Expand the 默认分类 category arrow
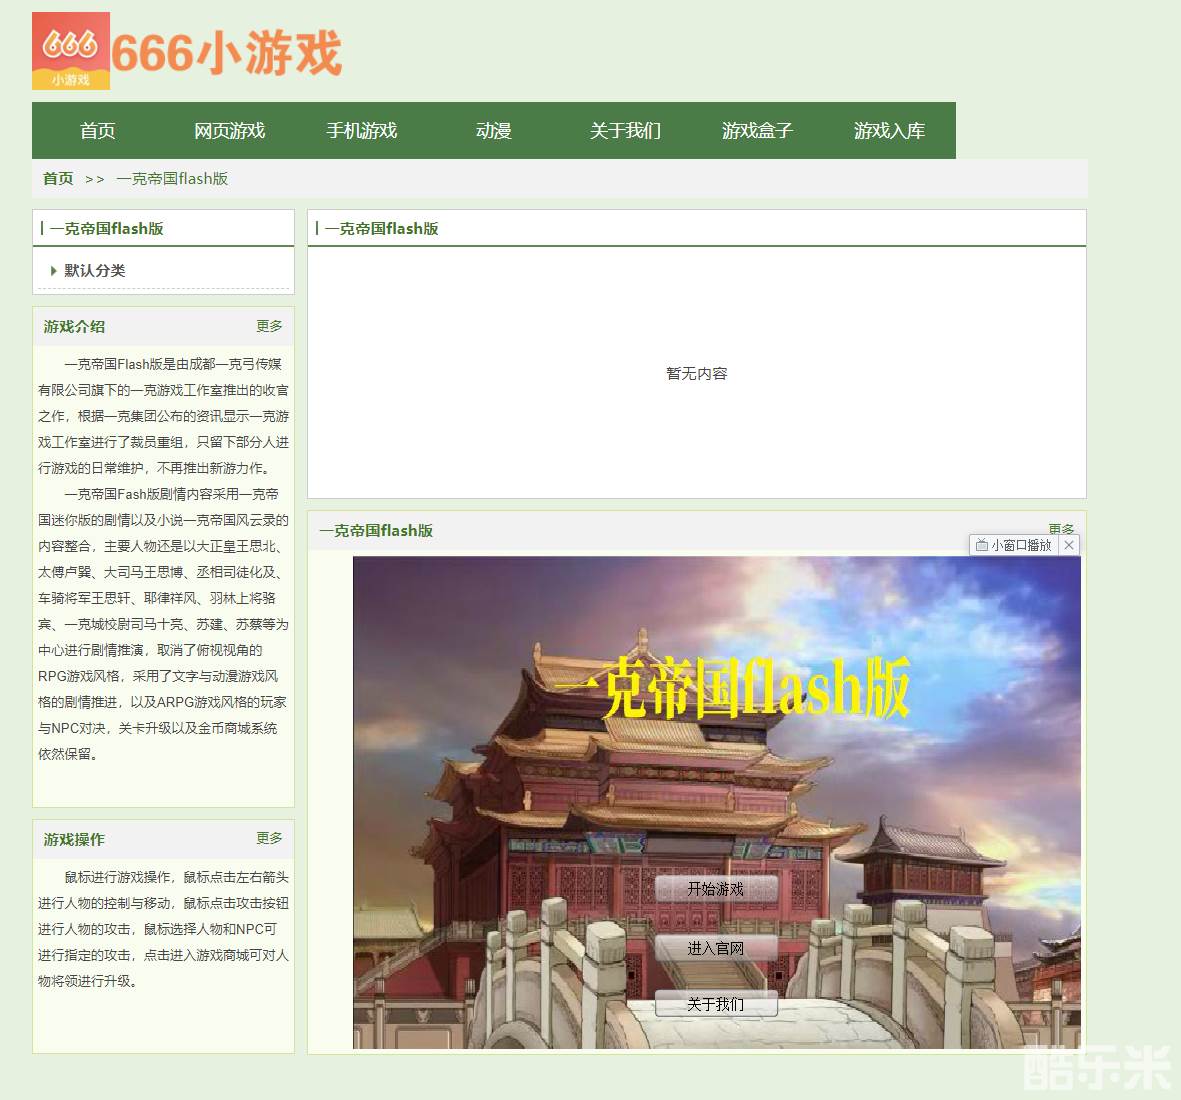 53,271
